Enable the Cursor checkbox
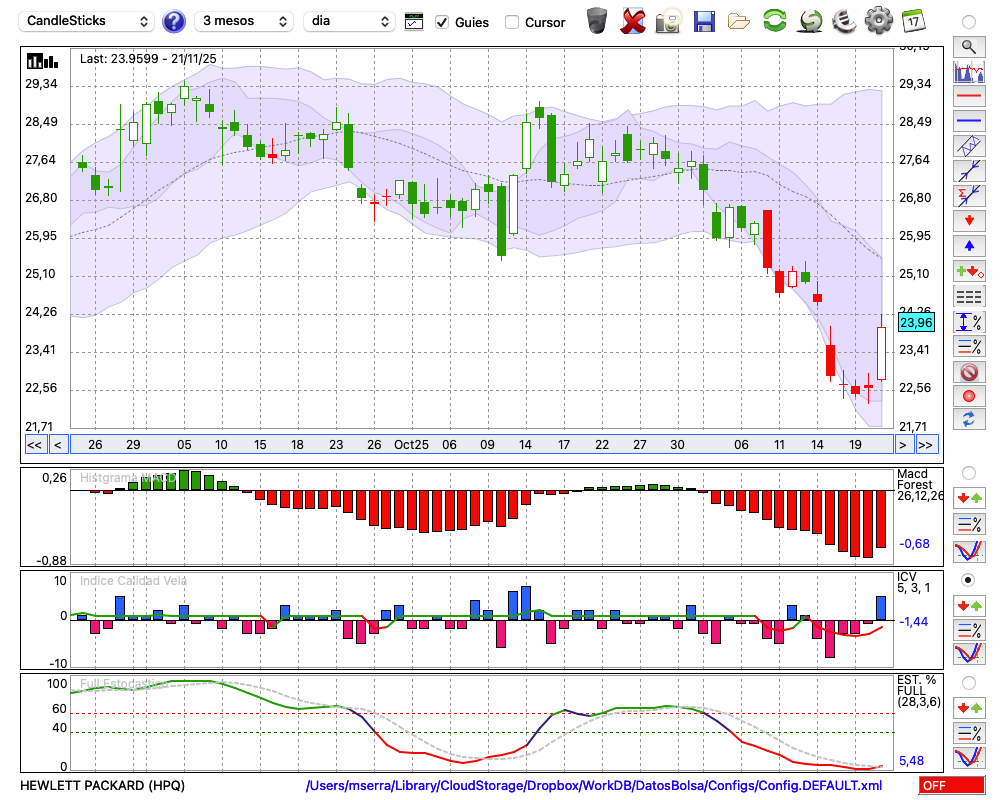Screen dimensions: 1000x800 (x=512, y=22)
